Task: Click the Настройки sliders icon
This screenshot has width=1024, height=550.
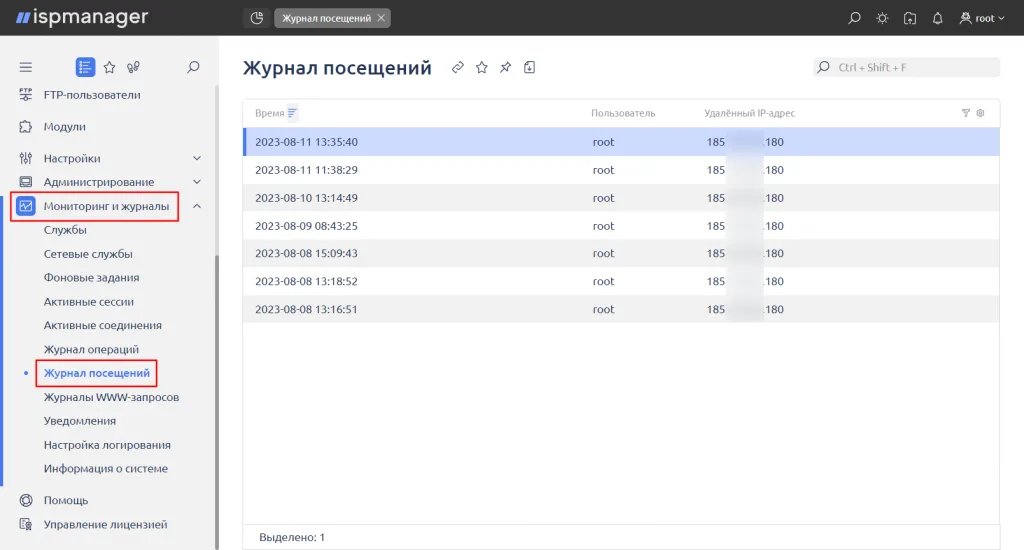Action: [x=25, y=158]
